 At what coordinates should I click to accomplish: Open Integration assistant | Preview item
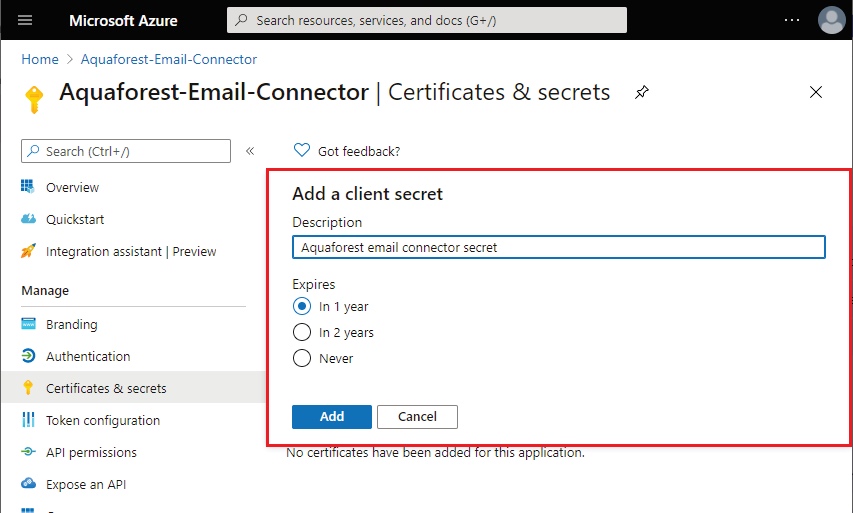coord(131,251)
